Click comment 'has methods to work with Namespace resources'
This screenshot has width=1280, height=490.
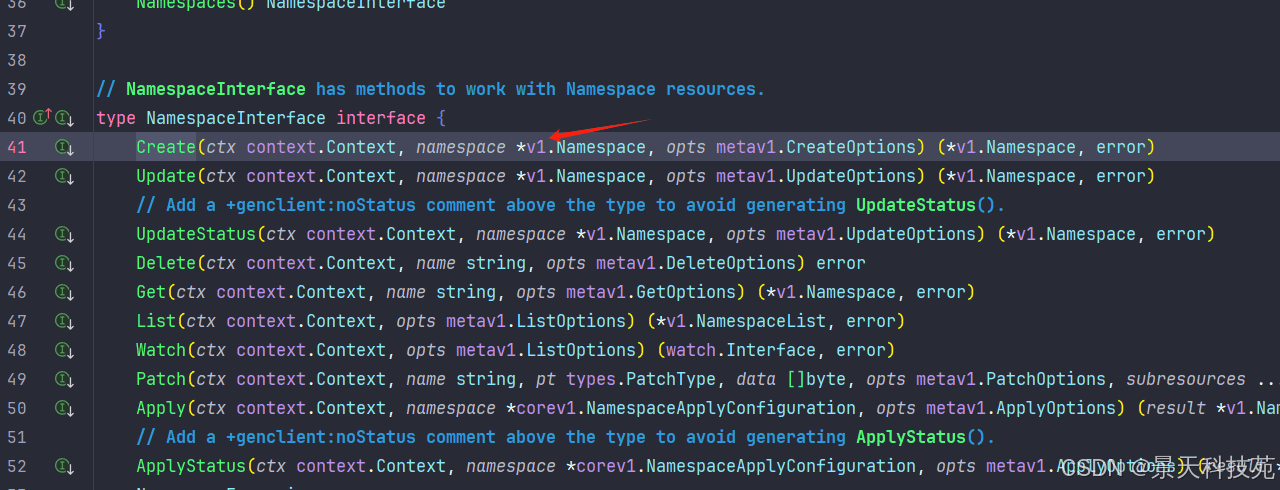pos(540,89)
